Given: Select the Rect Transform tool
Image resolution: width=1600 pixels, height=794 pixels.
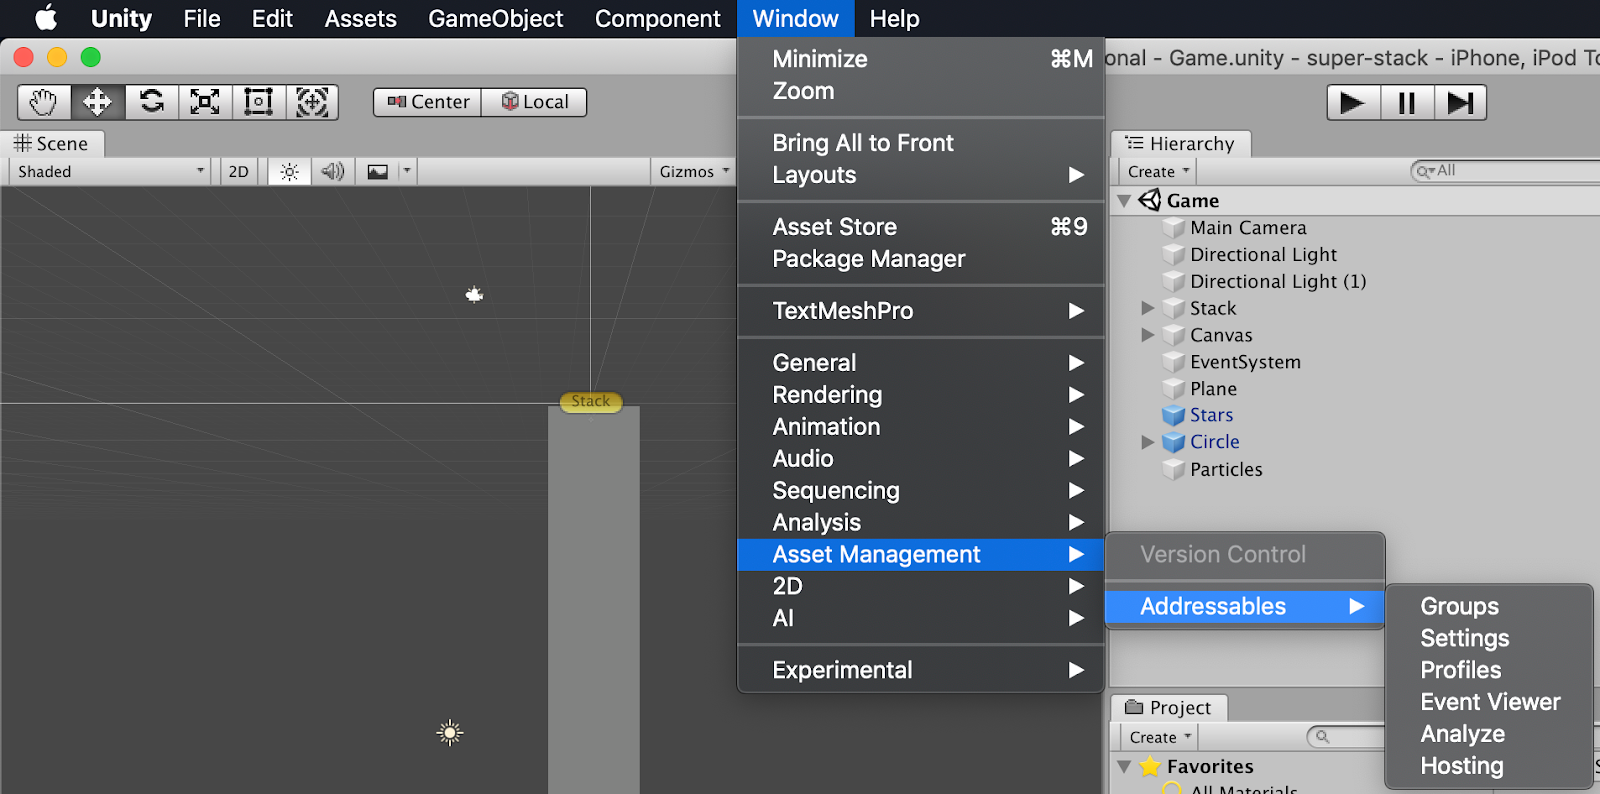Looking at the screenshot, I should (259, 102).
